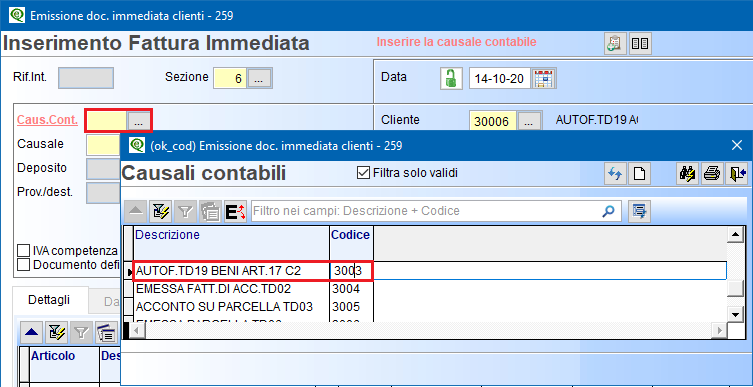Viewport: 753px width, 387px height.
Task: Click the code cell 3004
Action: pyautogui.click(x=352, y=289)
